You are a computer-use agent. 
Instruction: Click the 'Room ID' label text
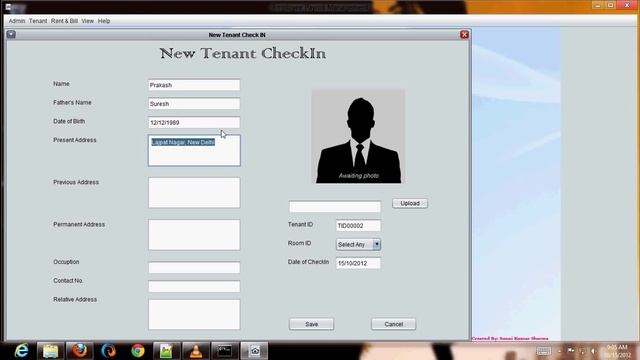coord(299,243)
